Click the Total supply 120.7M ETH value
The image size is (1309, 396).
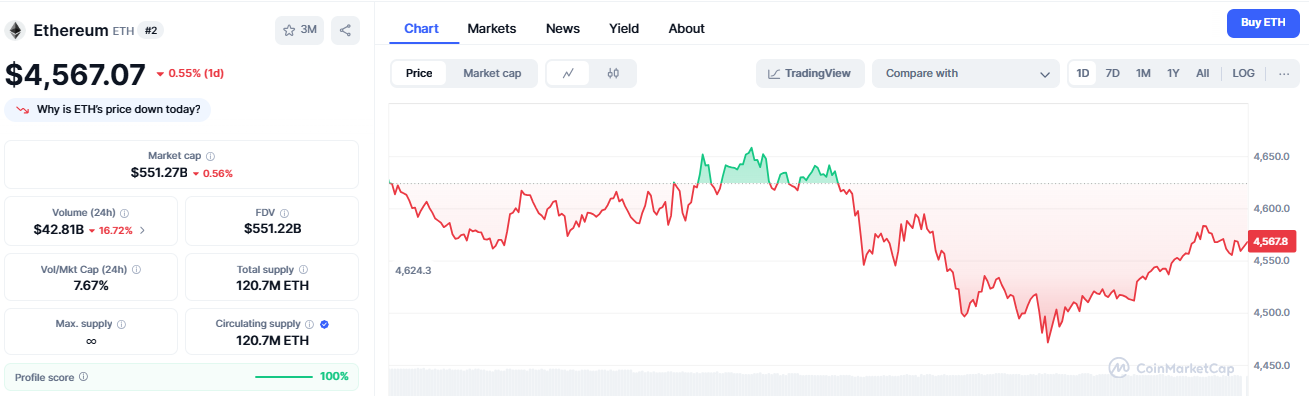click(272, 285)
